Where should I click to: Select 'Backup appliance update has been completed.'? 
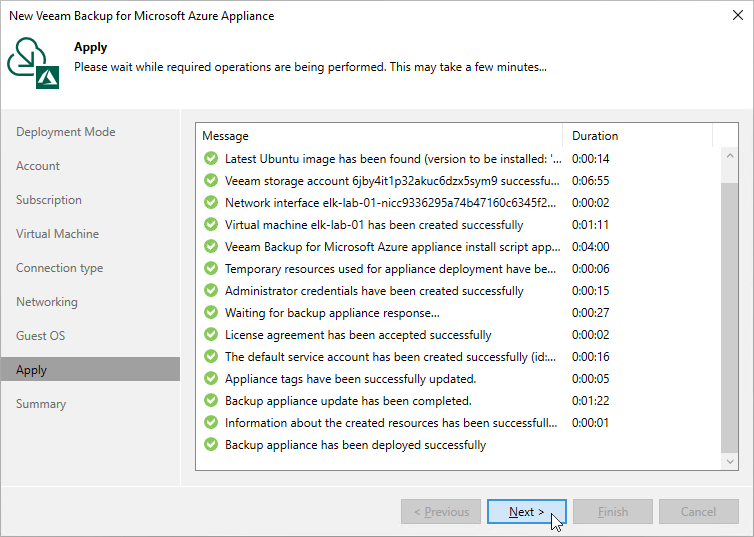pyautogui.click(x=348, y=401)
